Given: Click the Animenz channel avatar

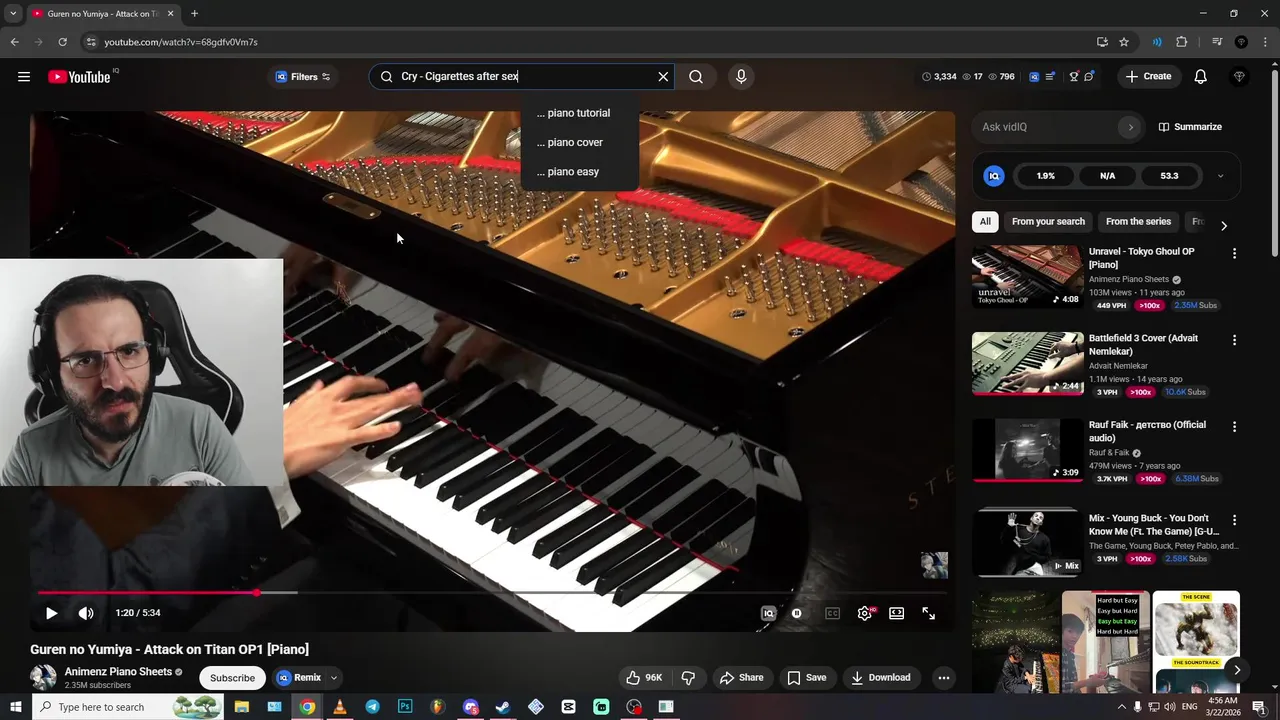Looking at the screenshot, I should [x=43, y=677].
